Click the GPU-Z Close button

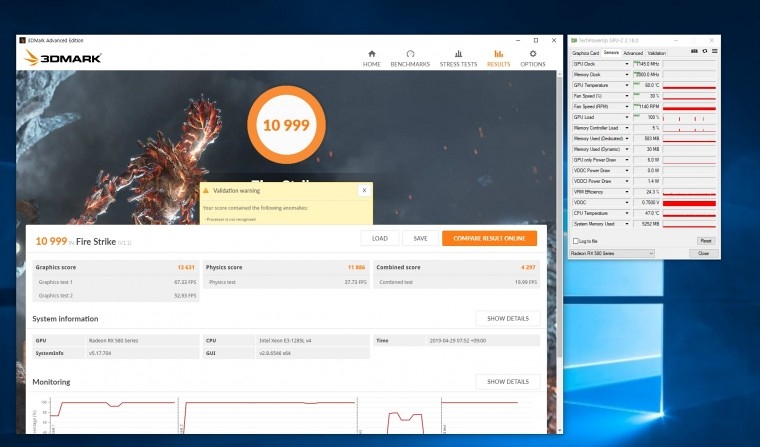tap(703, 253)
